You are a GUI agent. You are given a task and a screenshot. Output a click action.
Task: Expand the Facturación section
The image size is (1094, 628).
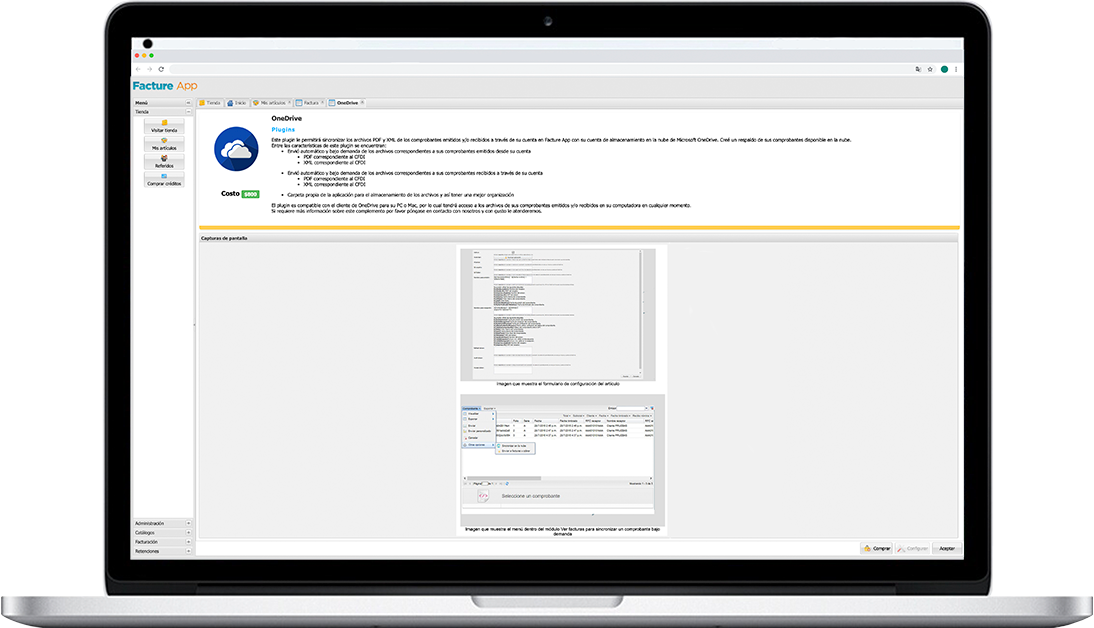(x=187, y=542)
